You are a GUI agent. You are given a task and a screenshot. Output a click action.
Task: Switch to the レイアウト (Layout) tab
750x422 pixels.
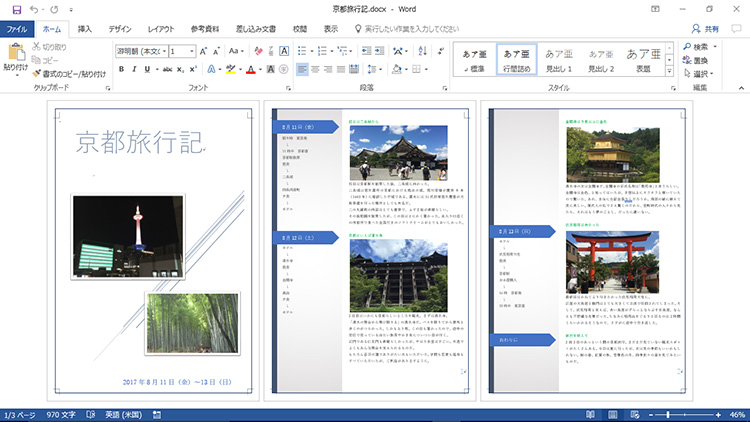(160, 29)
